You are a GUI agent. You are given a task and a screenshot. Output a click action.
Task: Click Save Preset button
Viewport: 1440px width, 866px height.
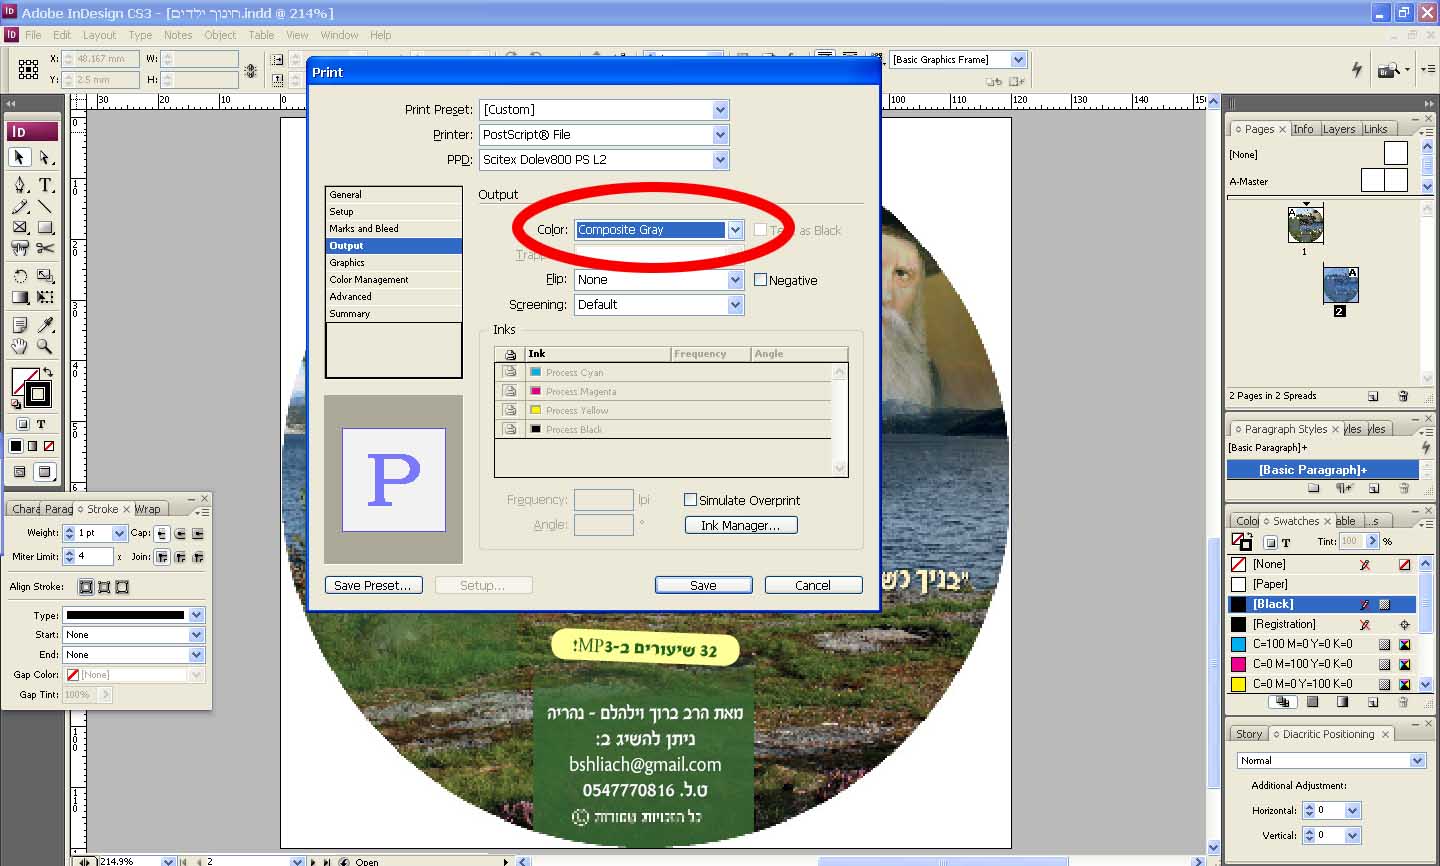point(373,586)
